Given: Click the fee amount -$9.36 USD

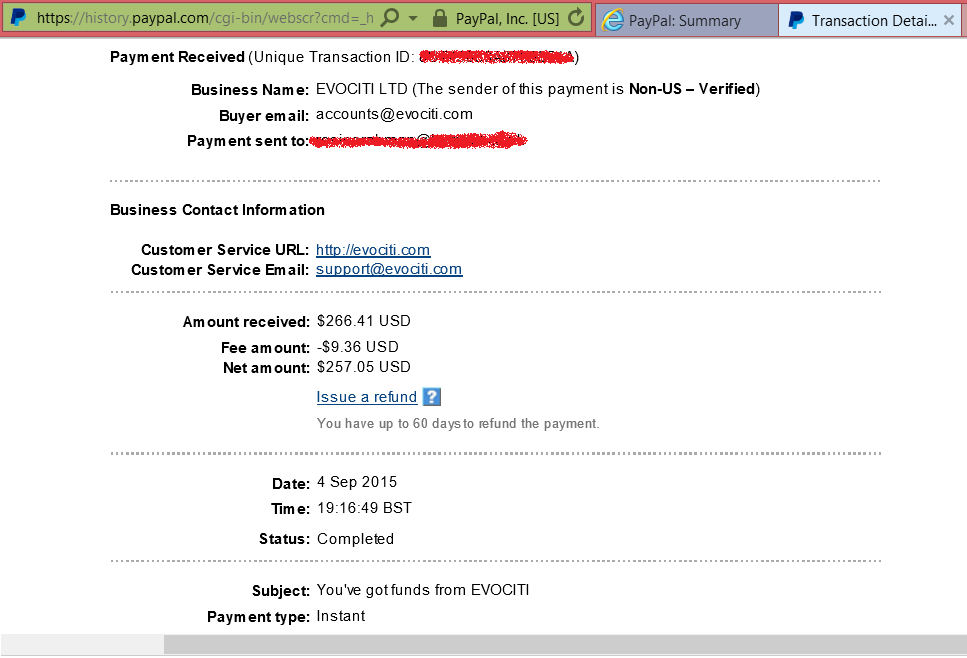Looking at the screenshot, I should tap(358, 347).
